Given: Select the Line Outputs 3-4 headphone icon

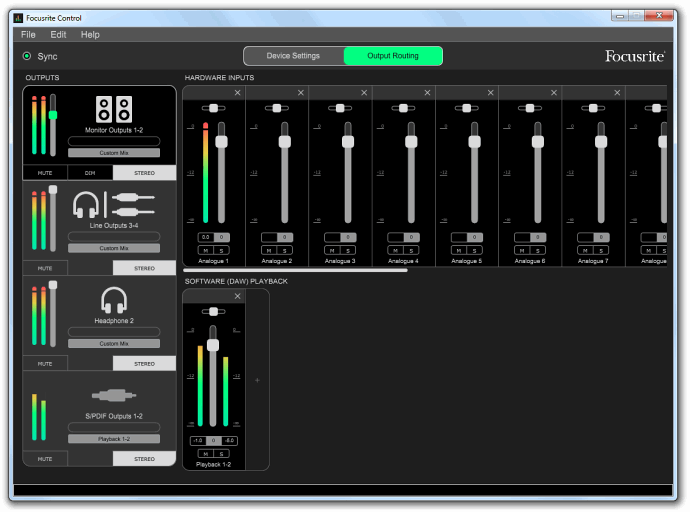Looking at the screenshot, I should 86,205.
